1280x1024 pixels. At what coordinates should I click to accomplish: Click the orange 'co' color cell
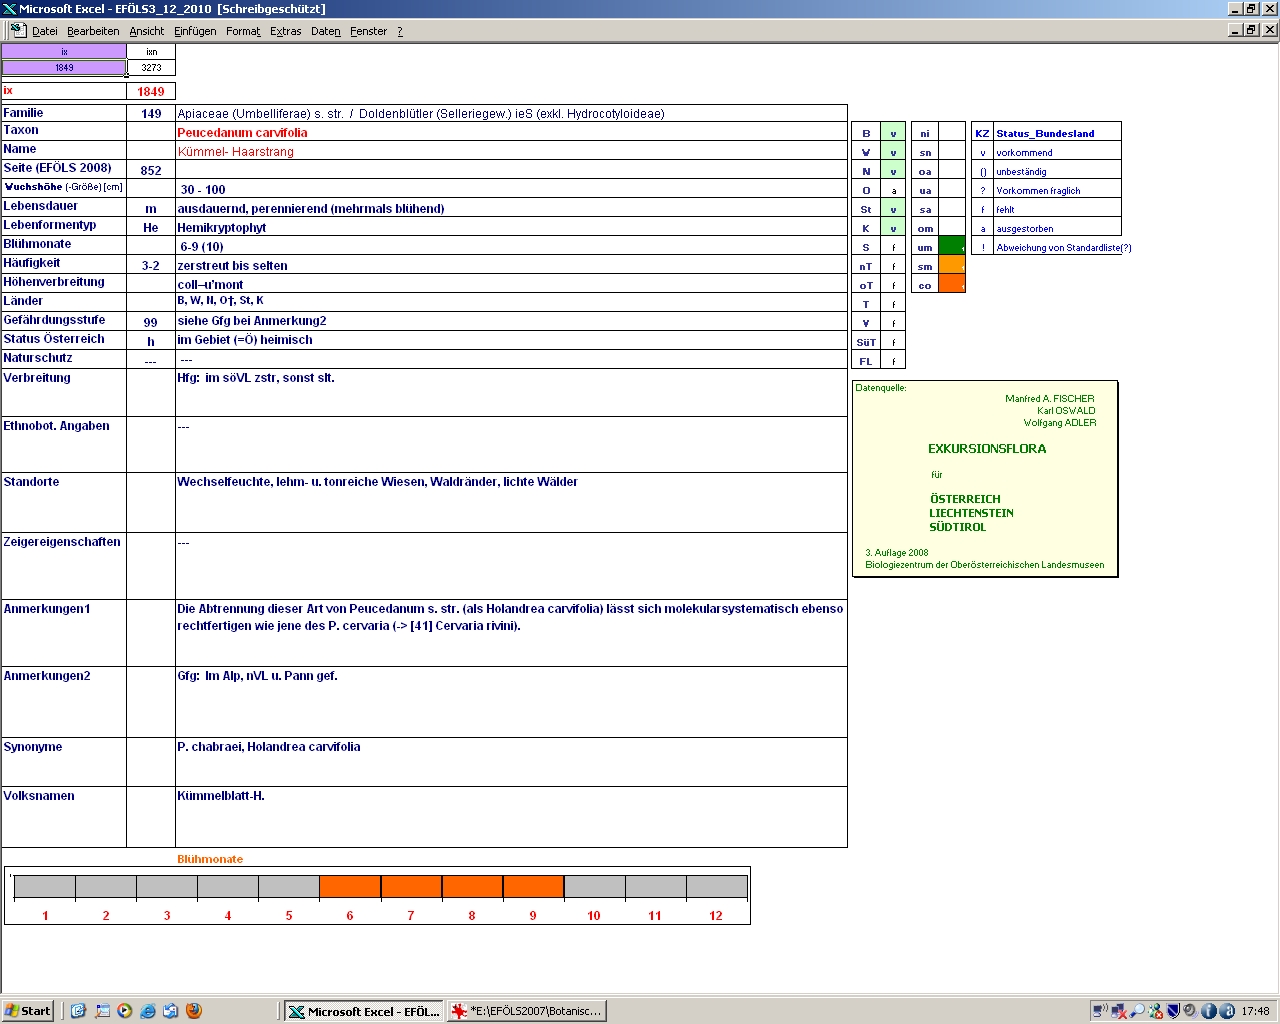(952, 284)
